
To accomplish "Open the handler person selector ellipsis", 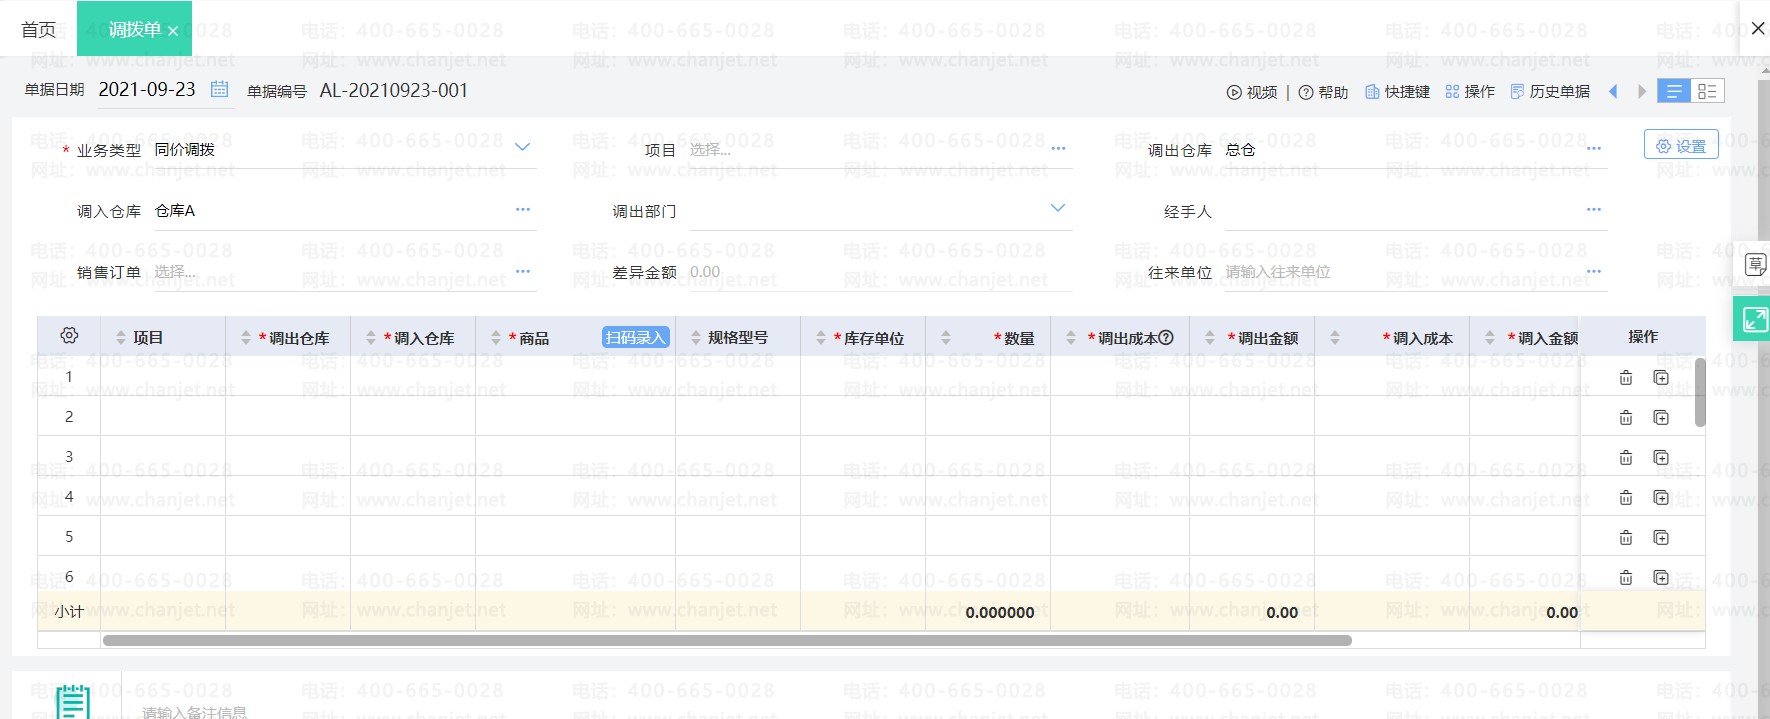I will (x=1594, y=209).
